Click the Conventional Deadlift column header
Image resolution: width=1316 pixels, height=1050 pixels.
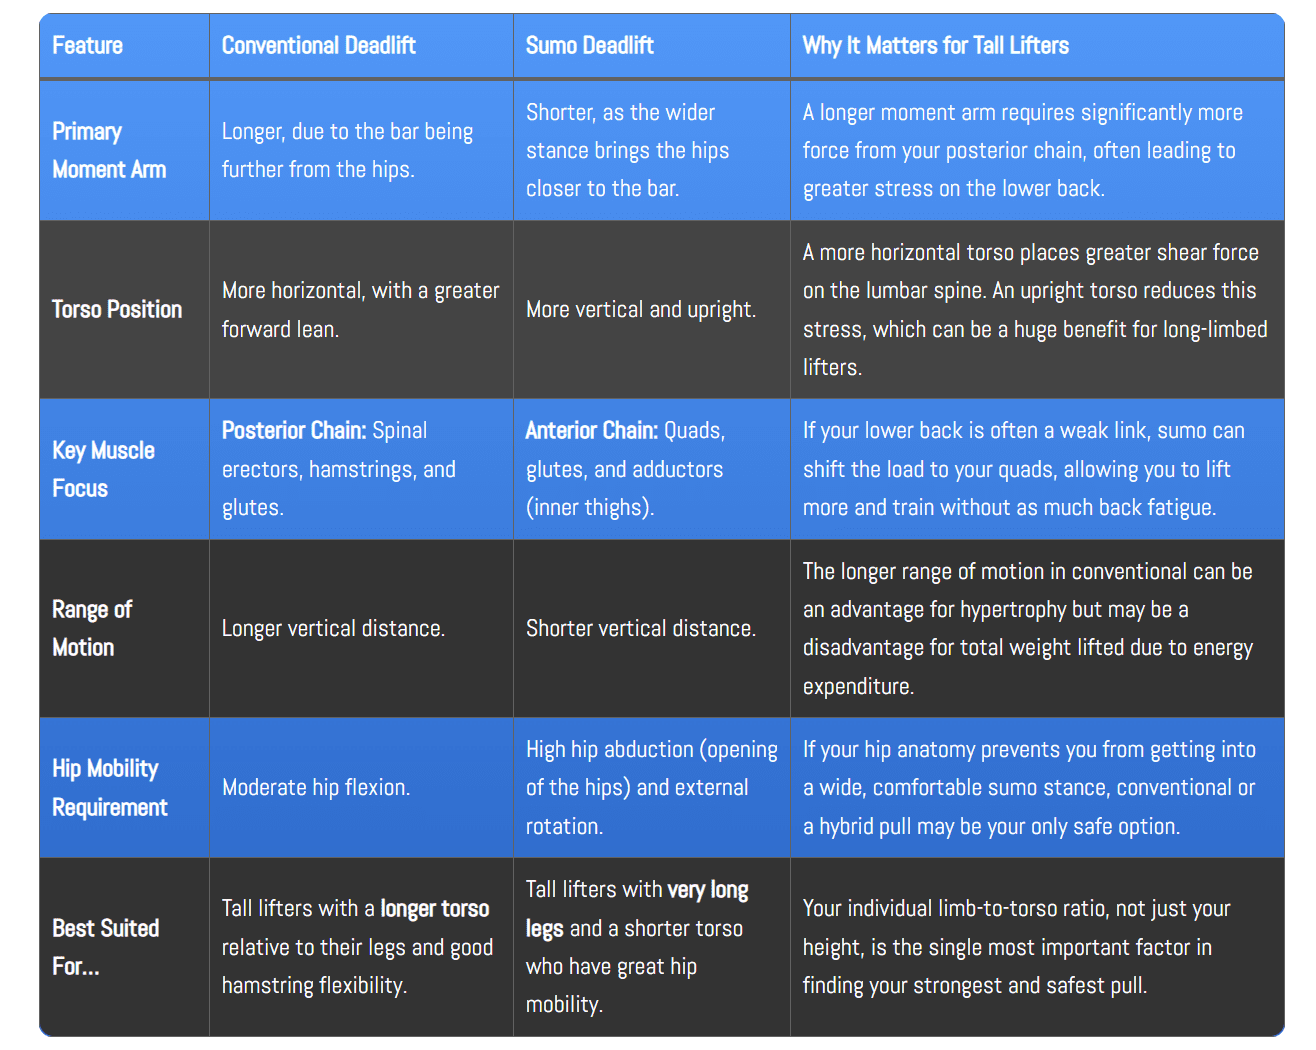(318, 46)
